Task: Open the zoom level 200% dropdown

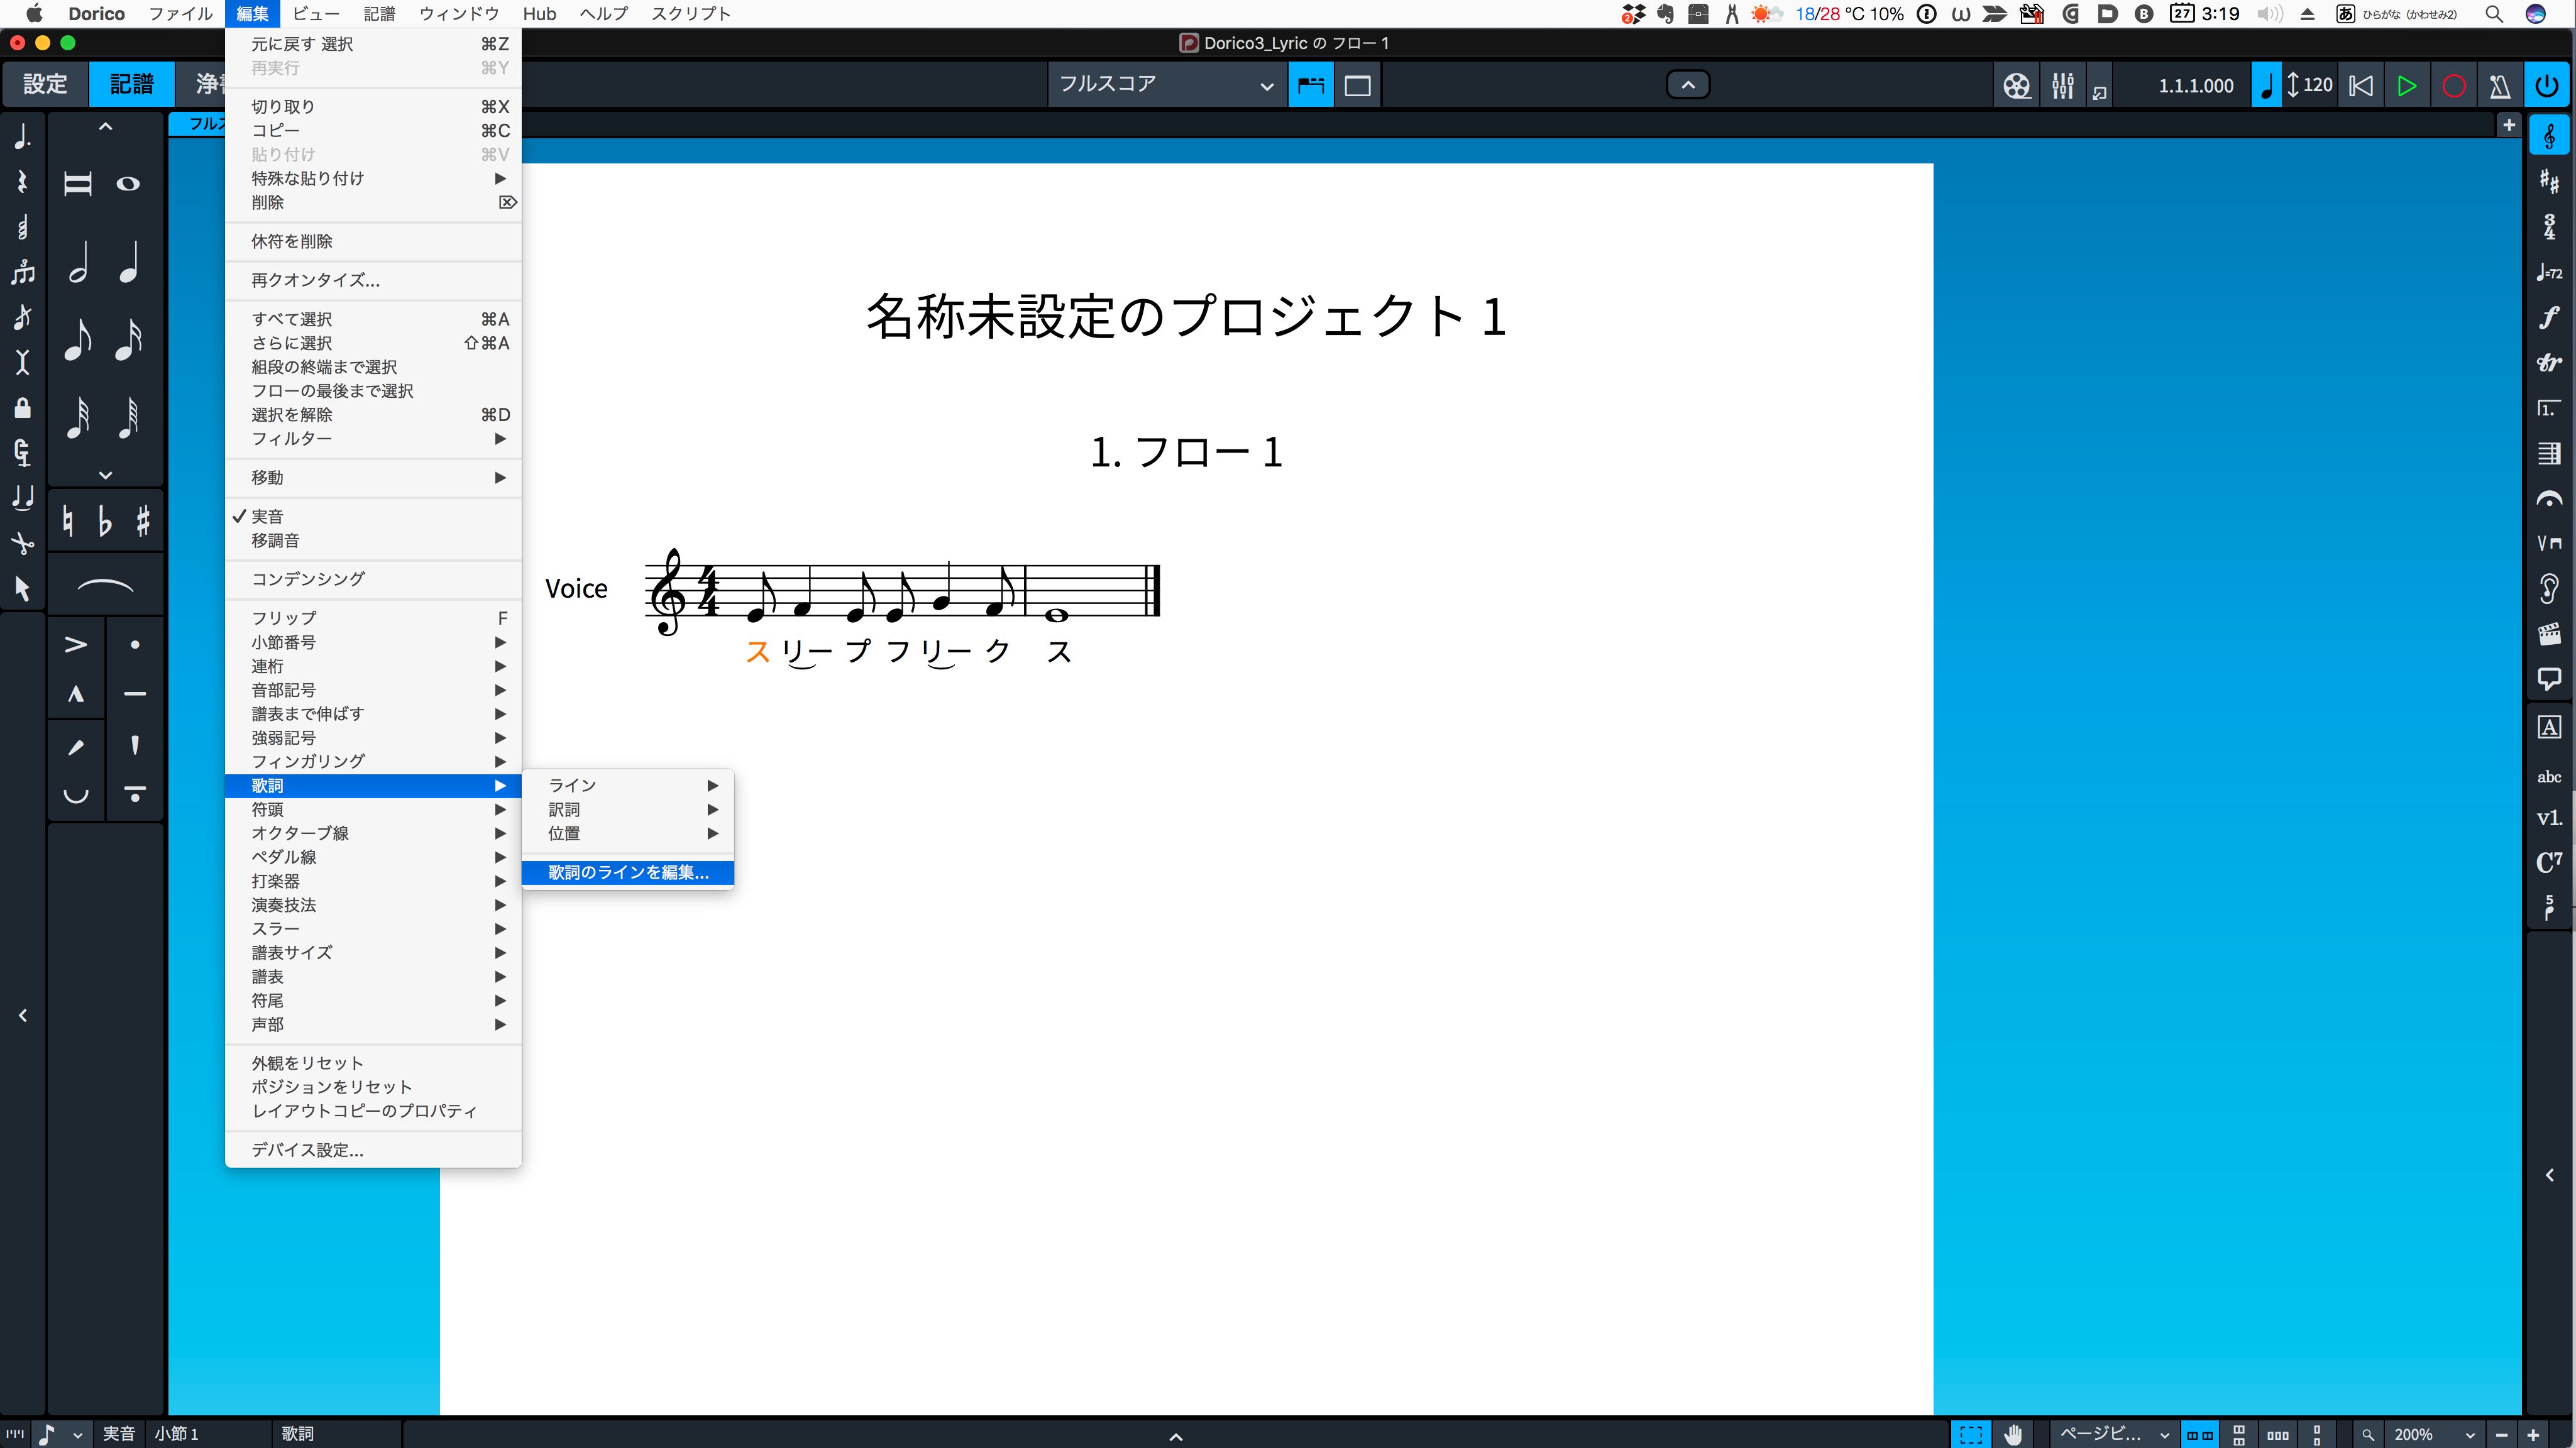Action: coord(2434,1434)
